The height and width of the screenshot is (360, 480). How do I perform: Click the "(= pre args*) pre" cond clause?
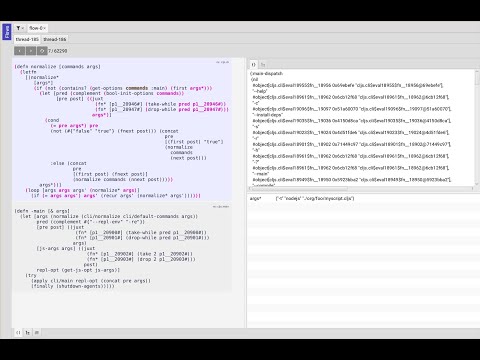coord(74,126)
